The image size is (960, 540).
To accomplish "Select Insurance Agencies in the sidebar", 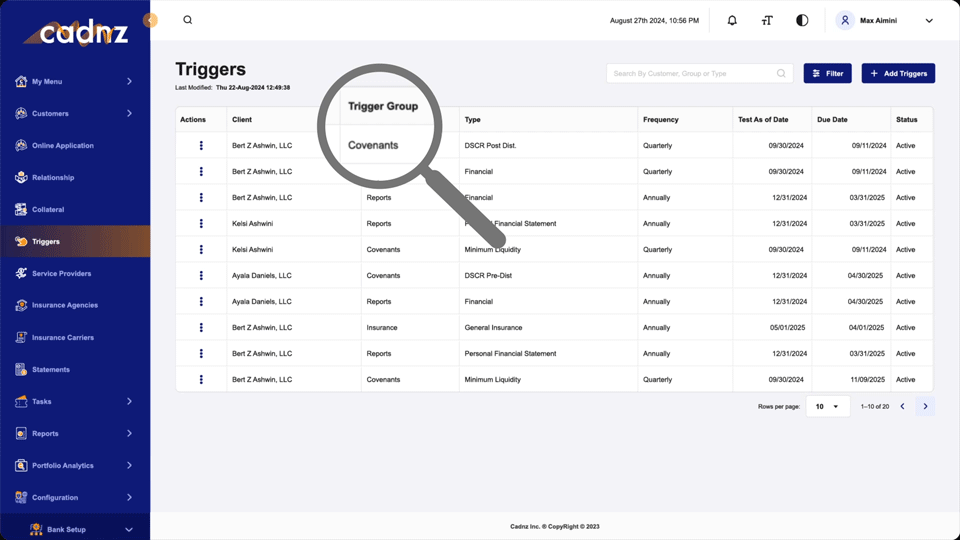I will tap(64, 306).
